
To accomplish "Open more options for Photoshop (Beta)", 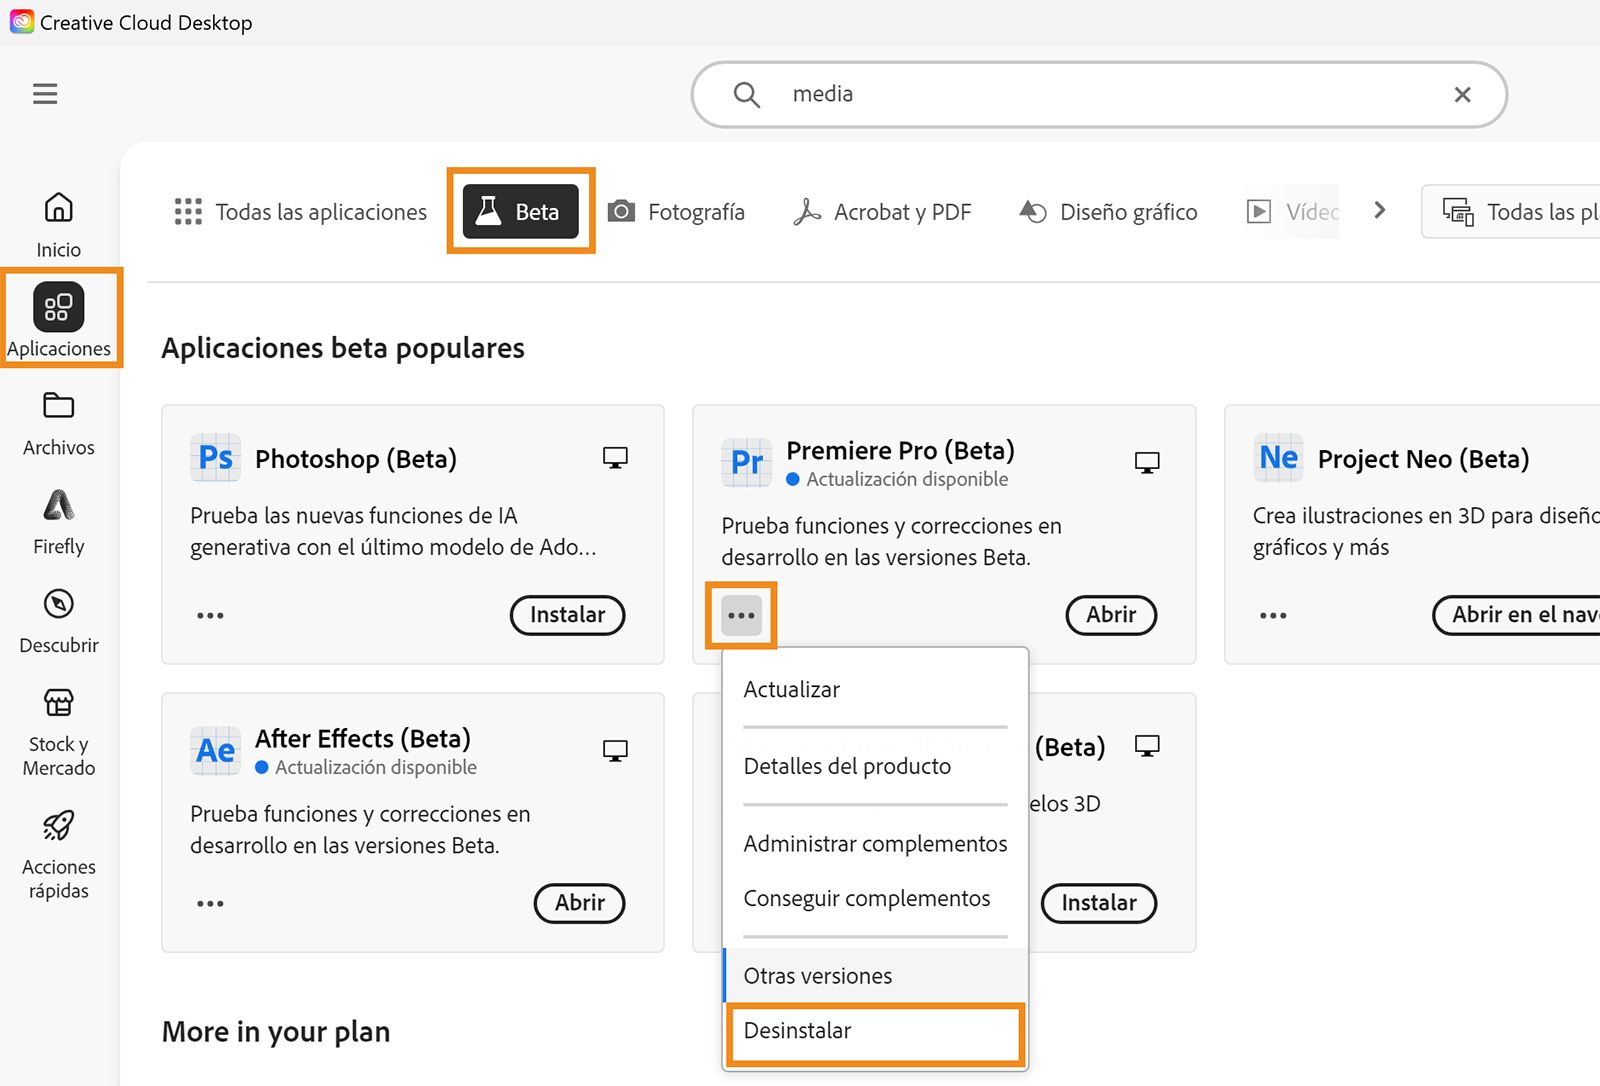I will pos(210,615).
